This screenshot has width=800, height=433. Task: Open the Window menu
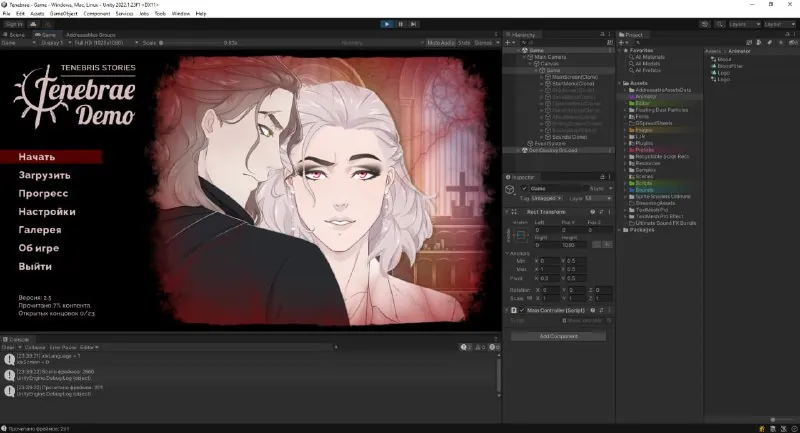click(x=181, y=14)
